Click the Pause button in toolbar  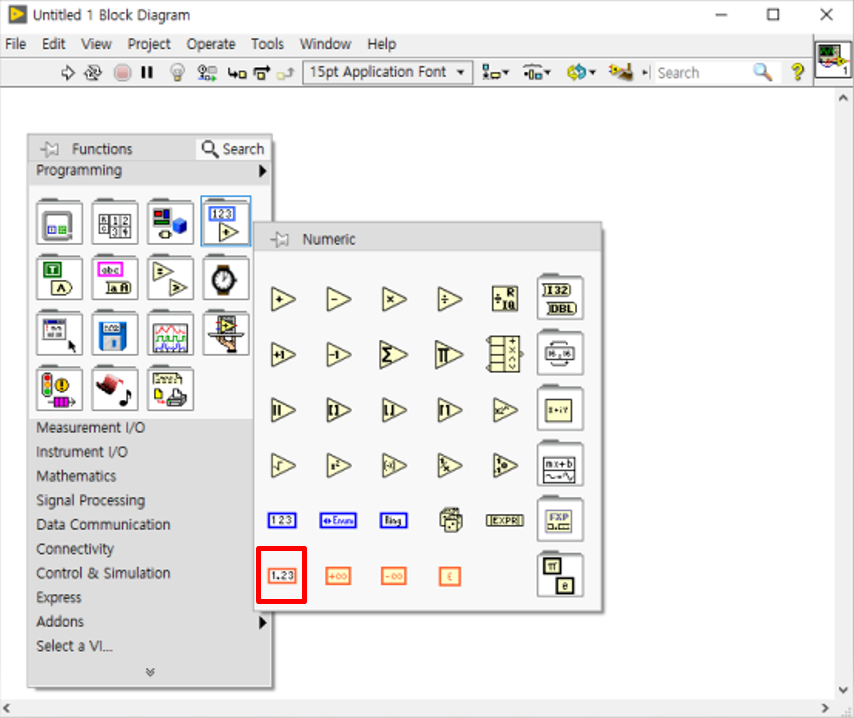(x=147, y=72)
